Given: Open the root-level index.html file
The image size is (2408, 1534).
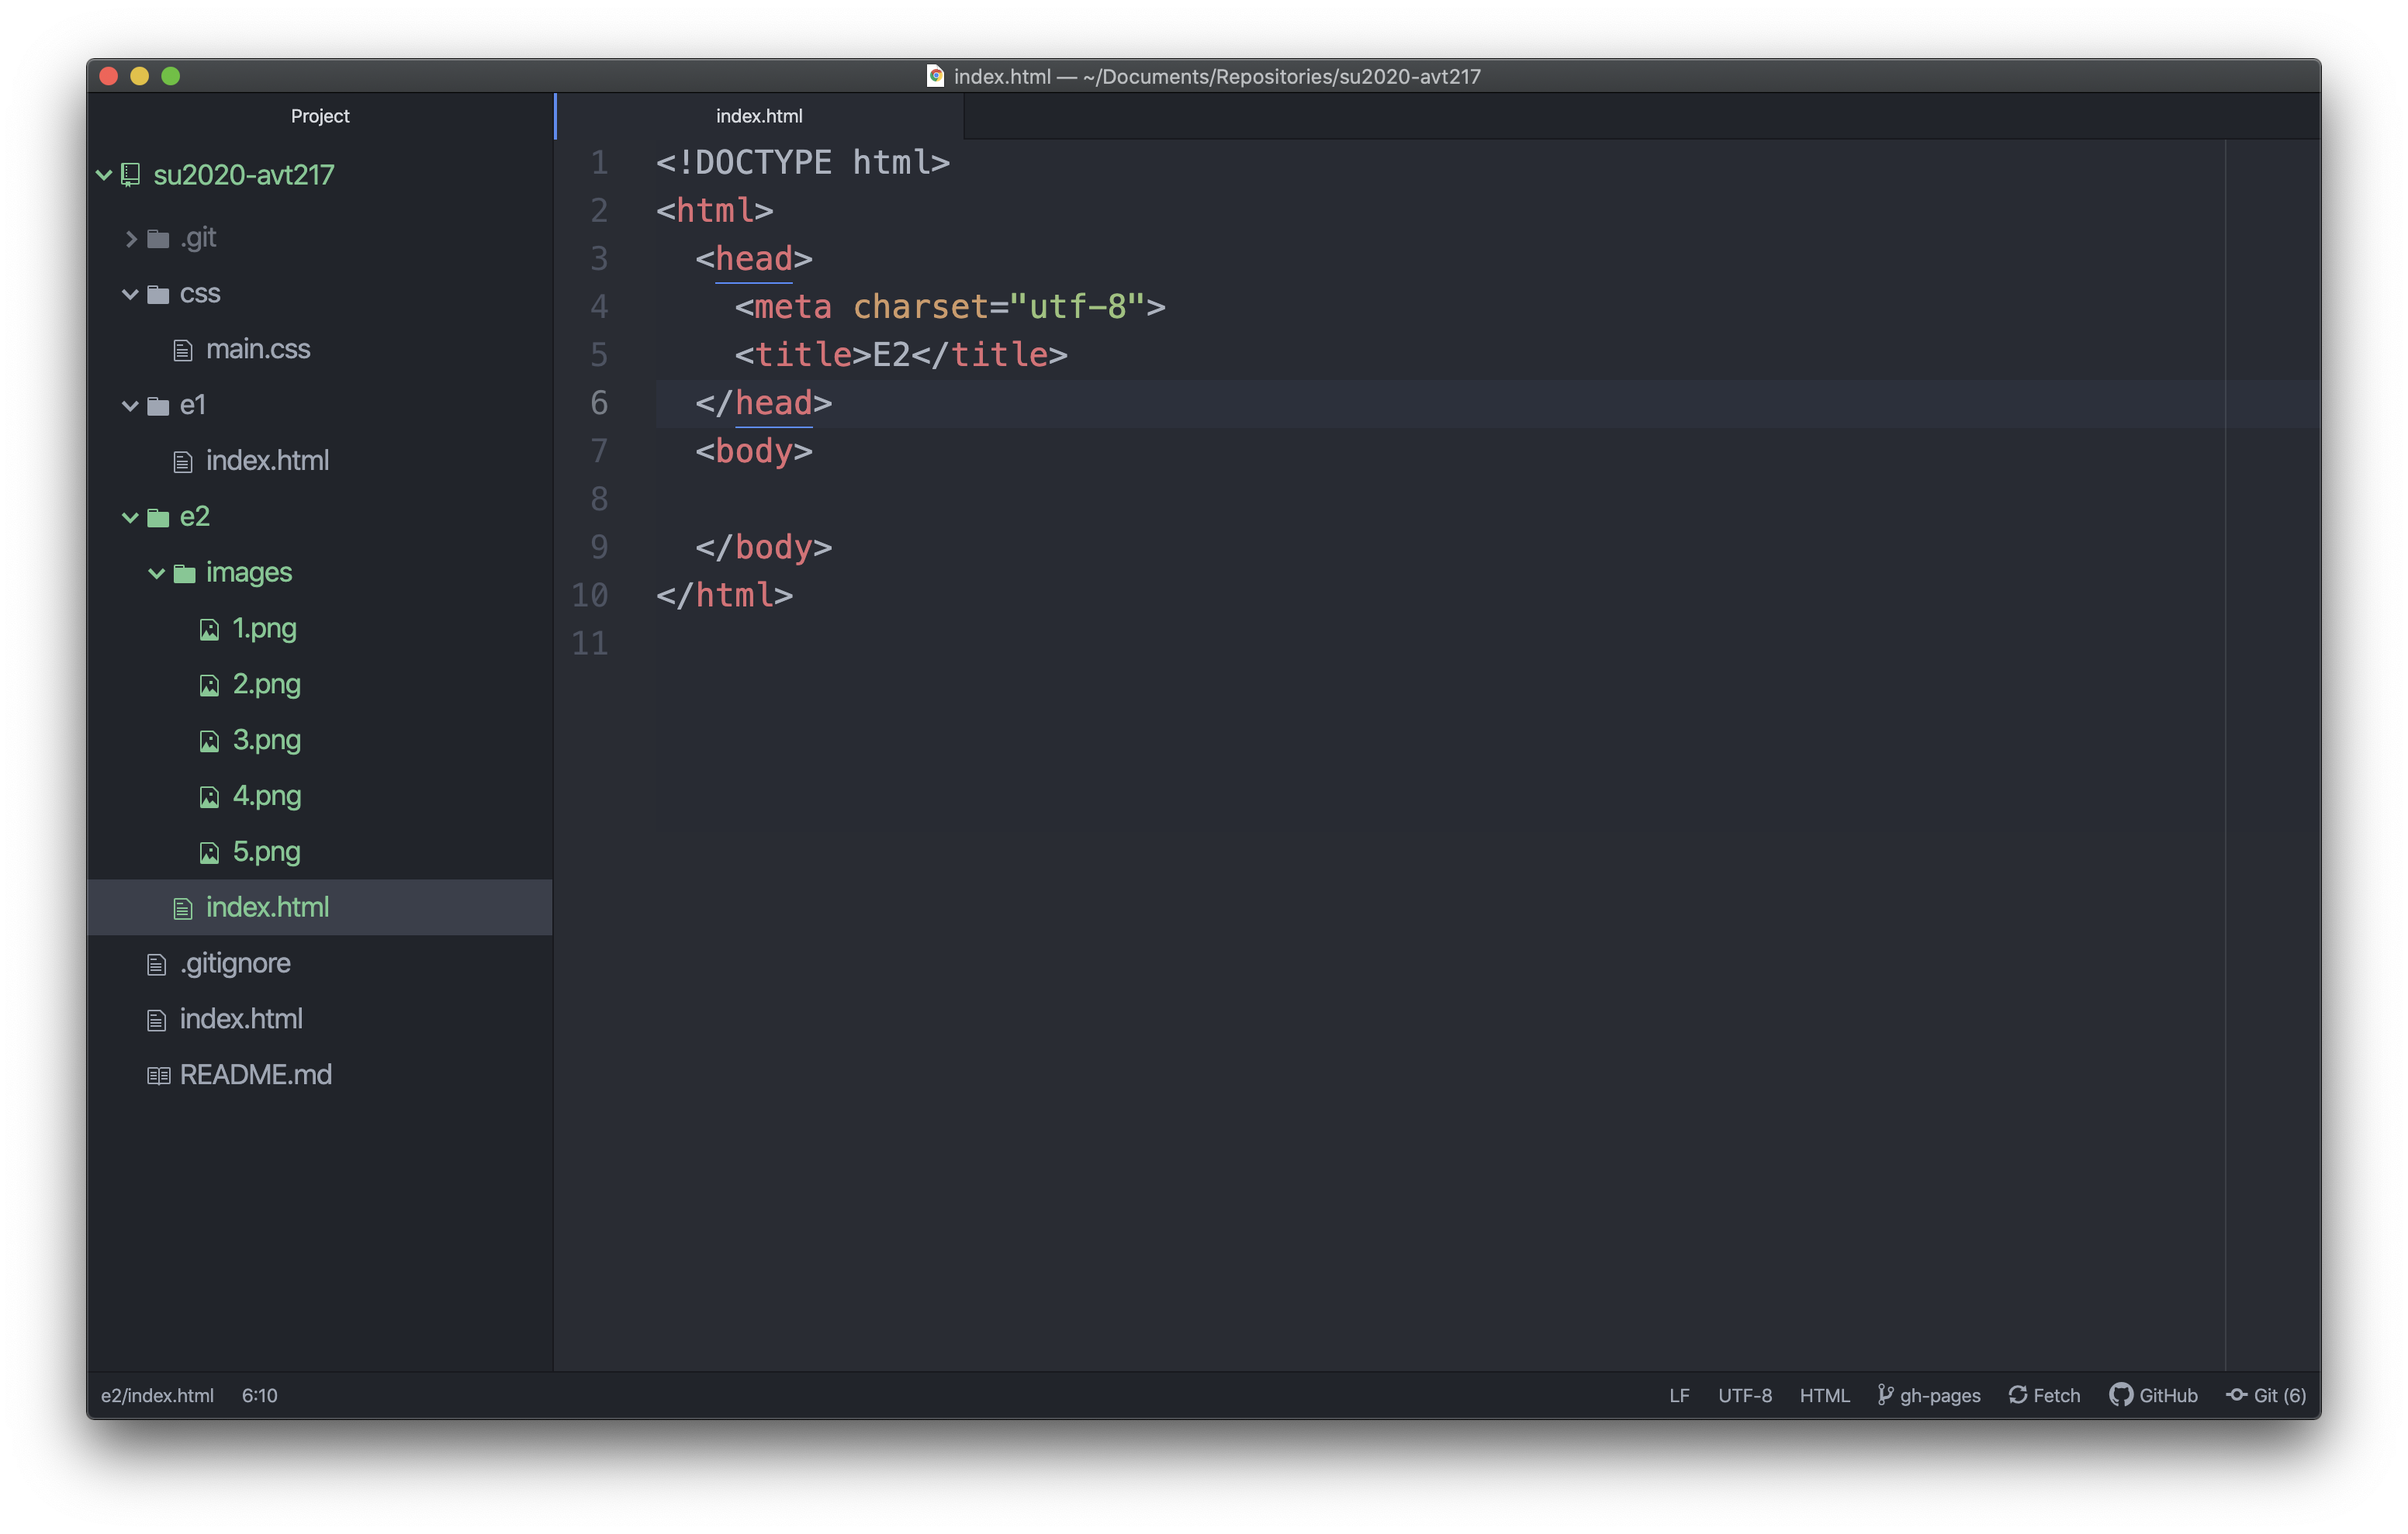Looking at the screenshot, I should point(241,1019).
